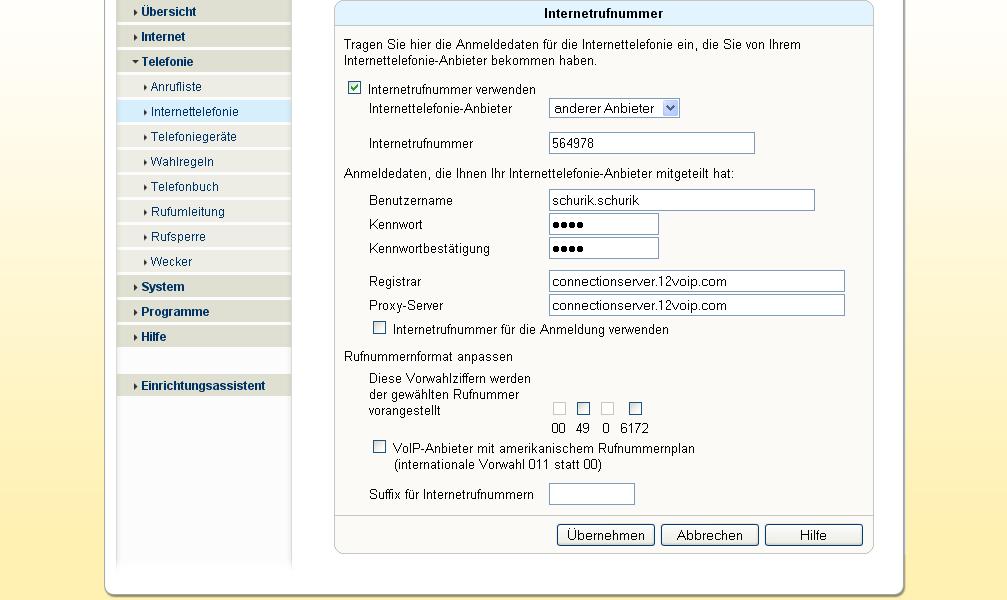Go to Wahlregeln in the sidebar
This screenshot has width=1007, height=600.
(x=204, y=162)
